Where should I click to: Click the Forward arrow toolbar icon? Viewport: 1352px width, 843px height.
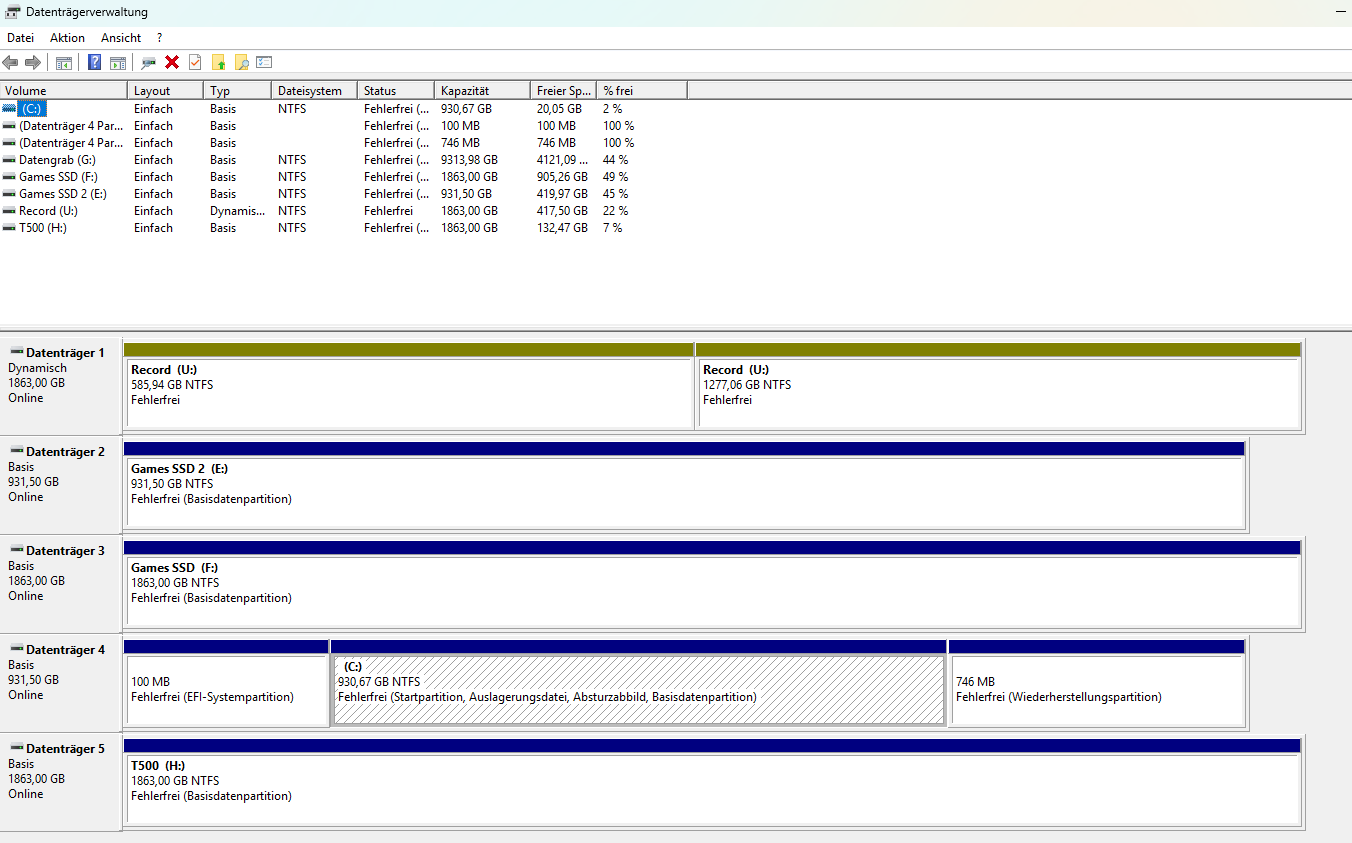33,62
